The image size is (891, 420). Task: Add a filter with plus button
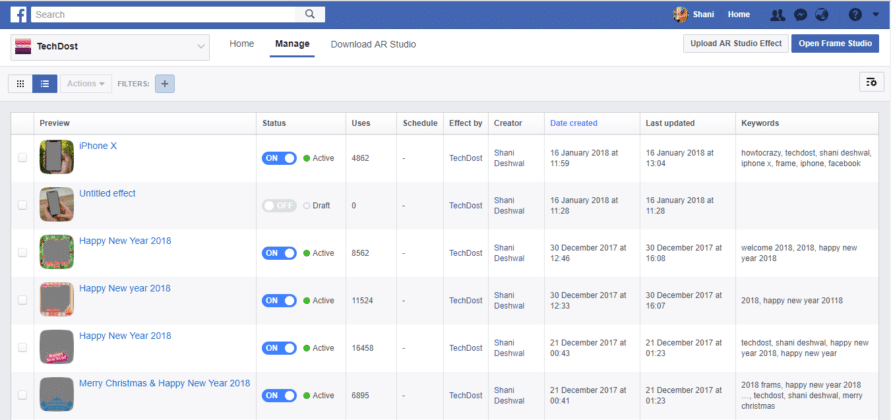pyautogui.click(x=165, y=84)
